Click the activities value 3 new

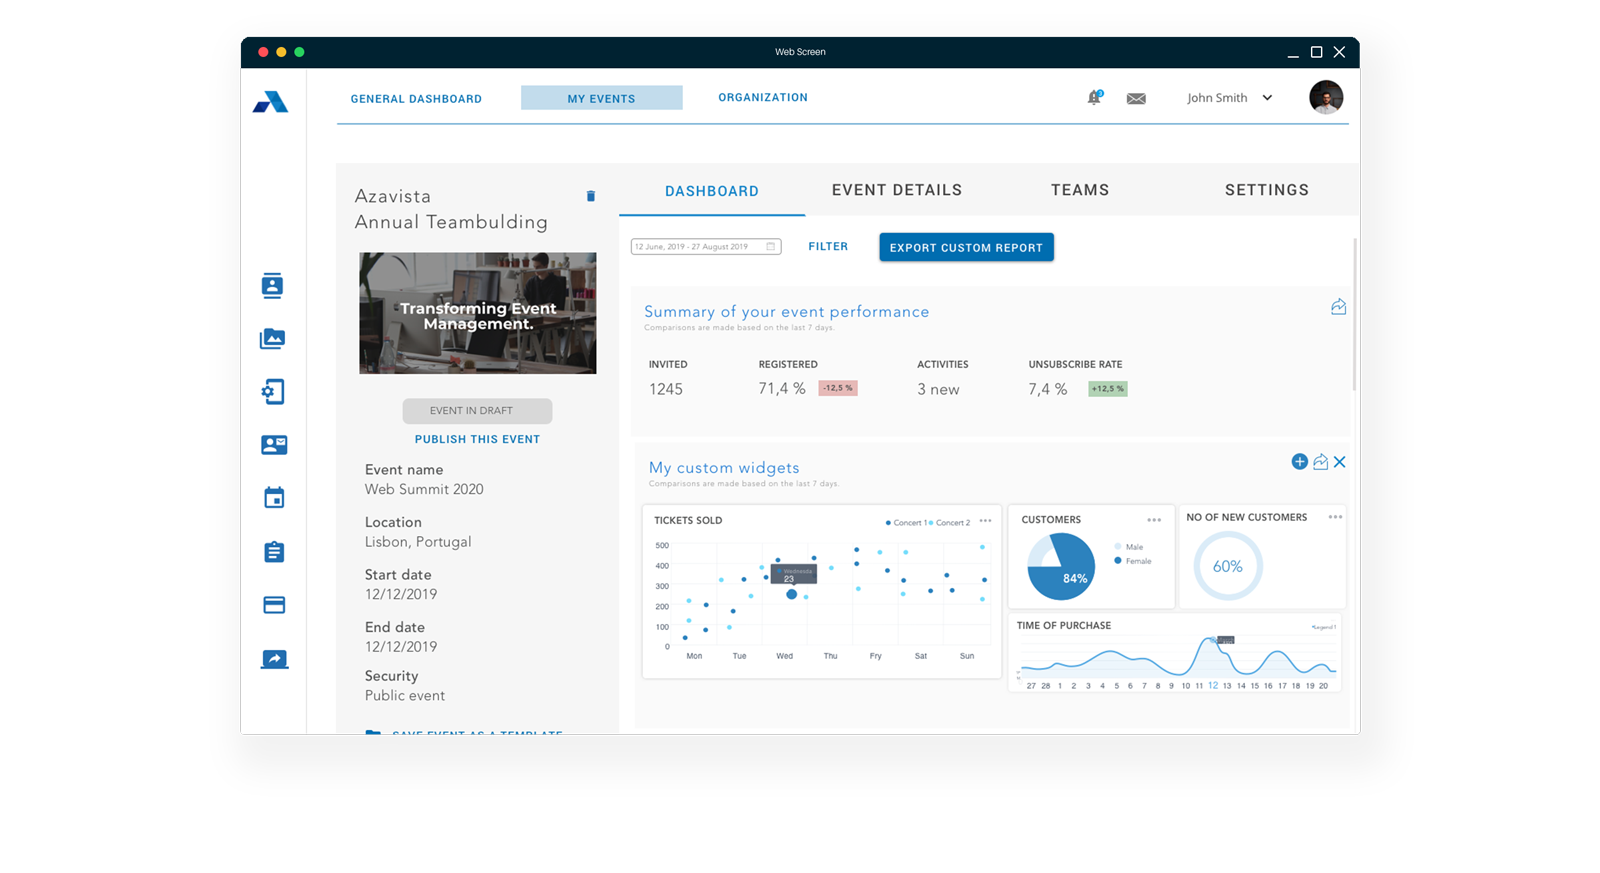[938, 389]
